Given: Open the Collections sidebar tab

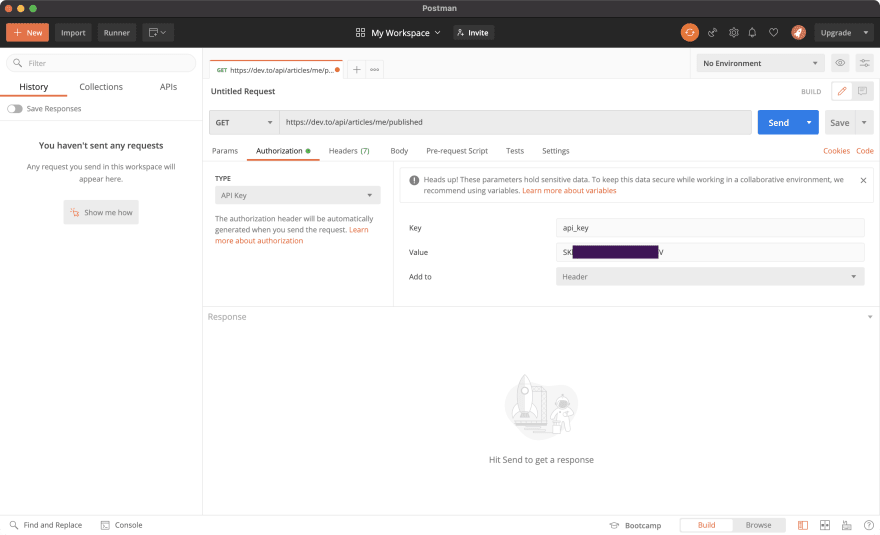Looking at the screenshot, I should click(x=101, y=87).
